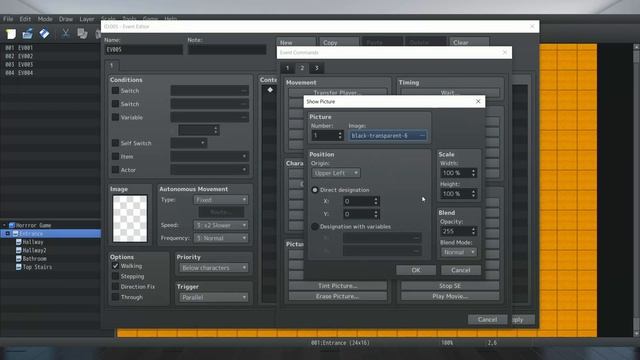Open the Speed dropdown
Viewport: 640px width, 360px height.
tap(221, 225)
